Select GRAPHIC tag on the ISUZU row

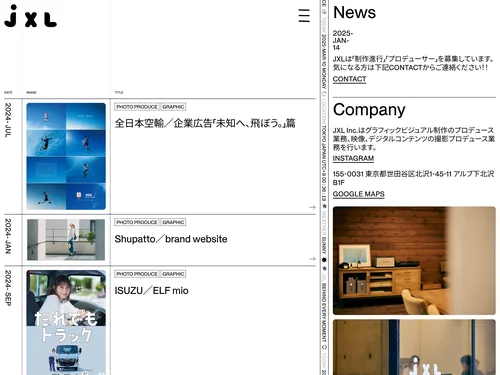[x=173, y=274]
